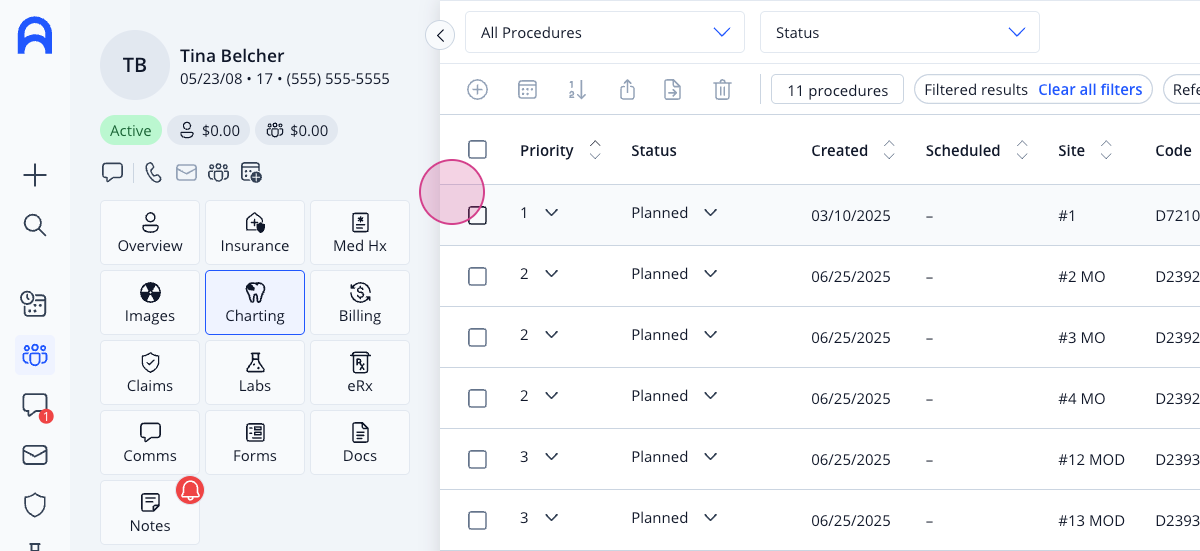Expand the Planned status dropdown for #1

[x=711, y=212]
